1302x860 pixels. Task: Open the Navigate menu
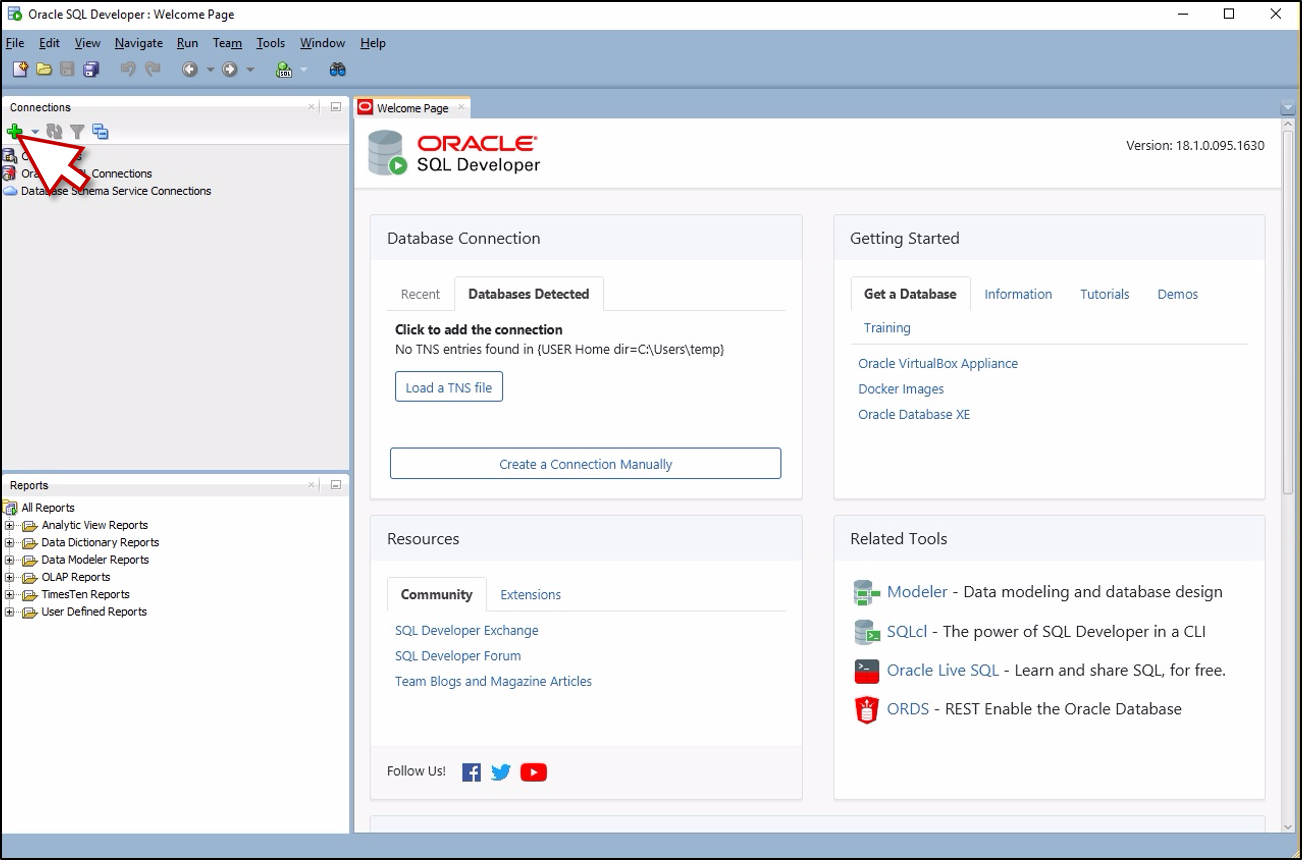click(139, 43)
